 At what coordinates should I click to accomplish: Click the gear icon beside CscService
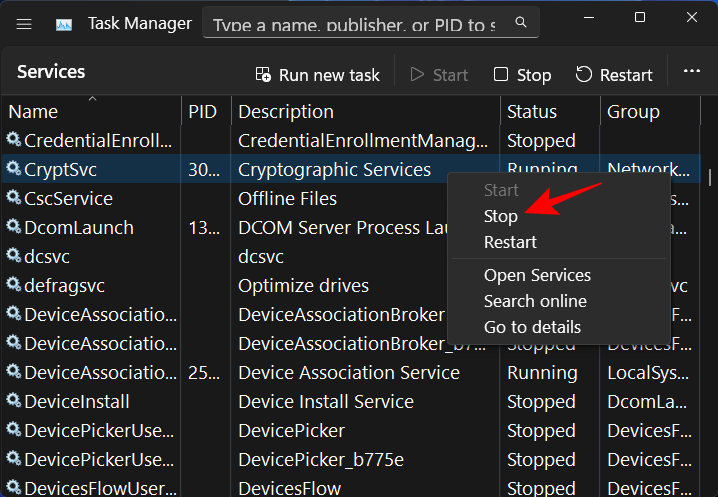[x=13, y=198]
